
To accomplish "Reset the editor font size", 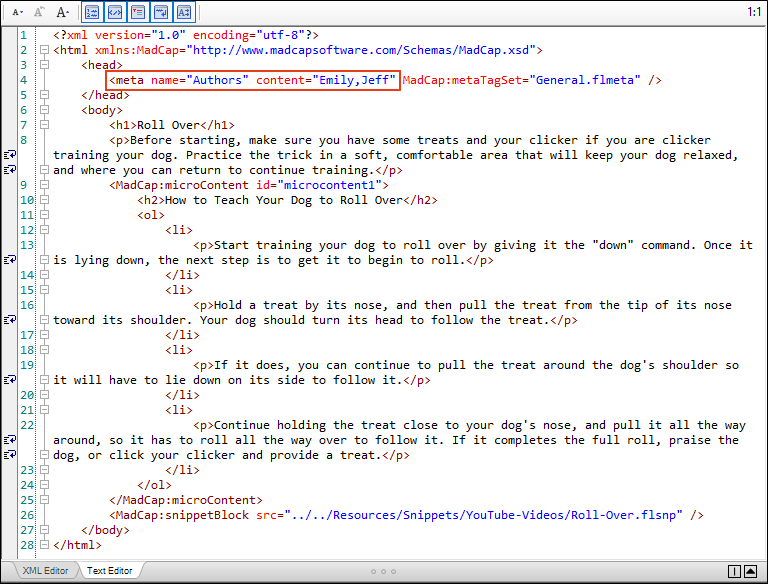I will (x=39, y=12).
